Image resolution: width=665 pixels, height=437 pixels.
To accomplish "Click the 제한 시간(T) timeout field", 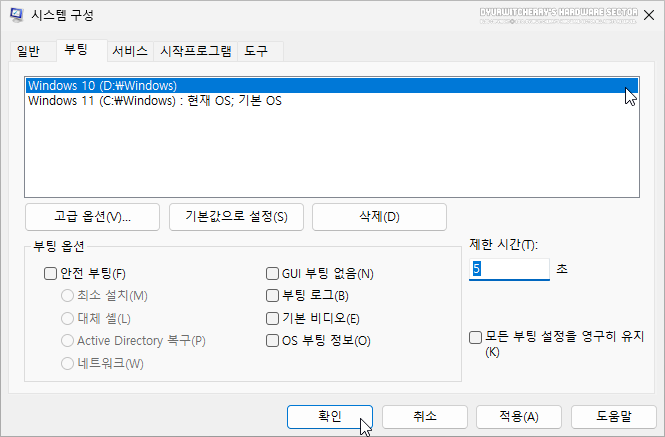I will click(509, 269).
